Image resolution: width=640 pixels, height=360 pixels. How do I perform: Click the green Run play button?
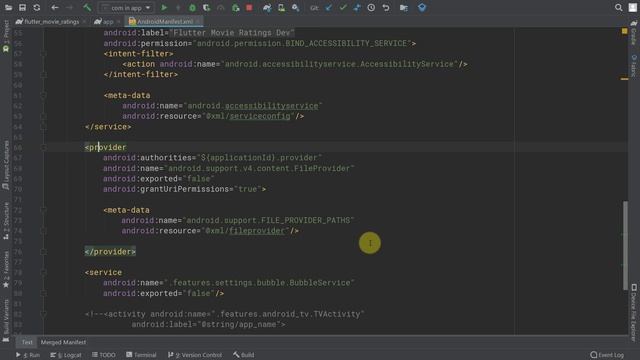[x=164, y=8]
